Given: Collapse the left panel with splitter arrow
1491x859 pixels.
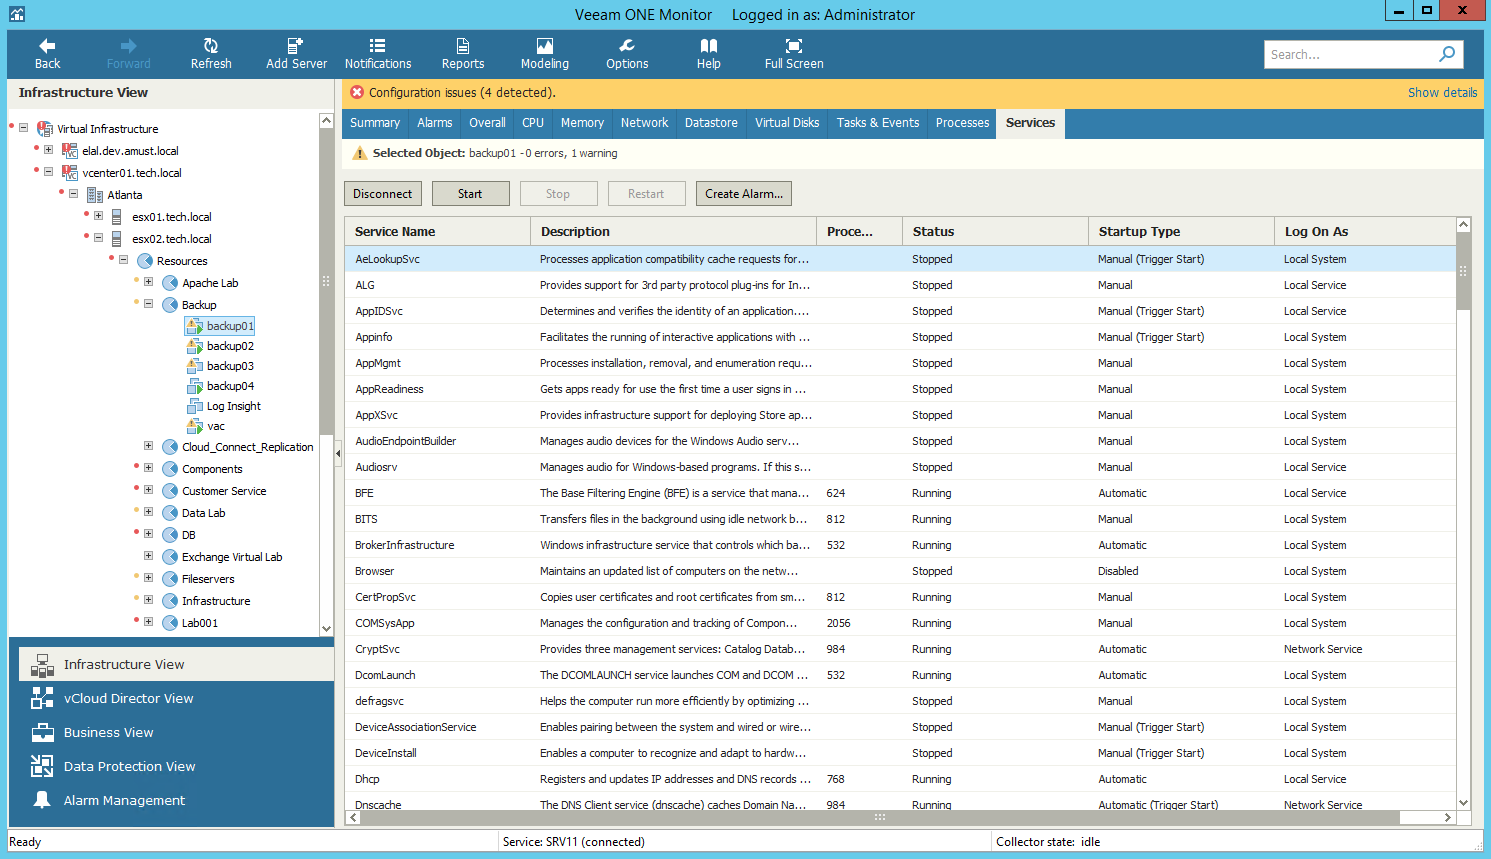Looking at the screenshot, I should 338,453.
